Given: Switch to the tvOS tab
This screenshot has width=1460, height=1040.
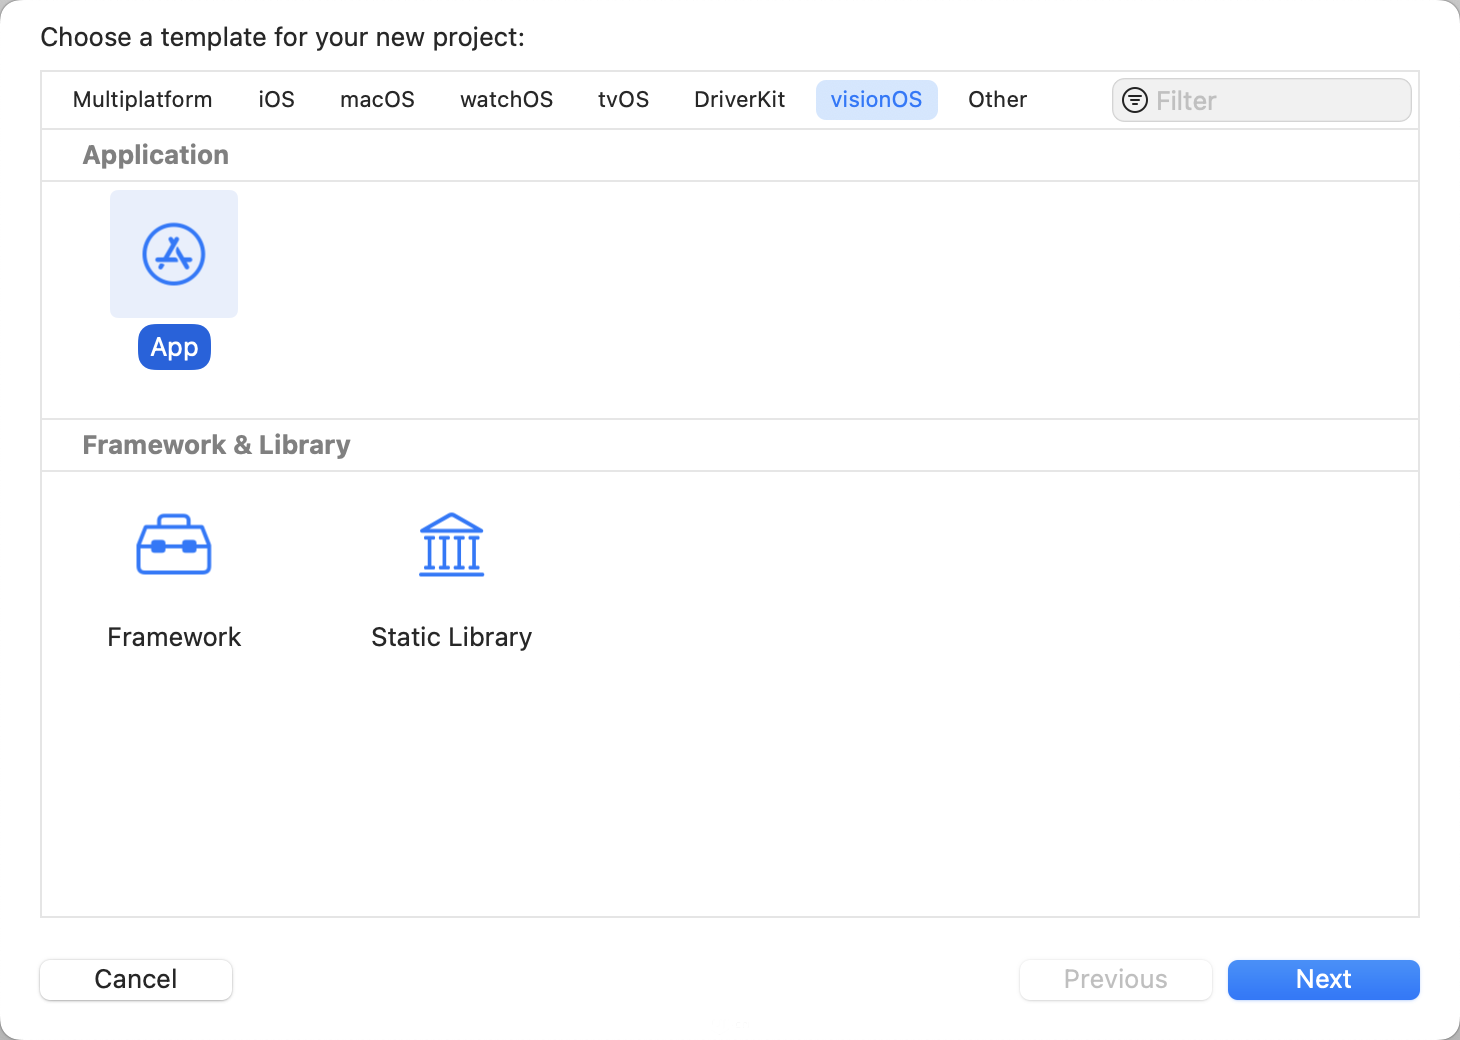Looking at the screenshot, I should (x=624, y=100).
